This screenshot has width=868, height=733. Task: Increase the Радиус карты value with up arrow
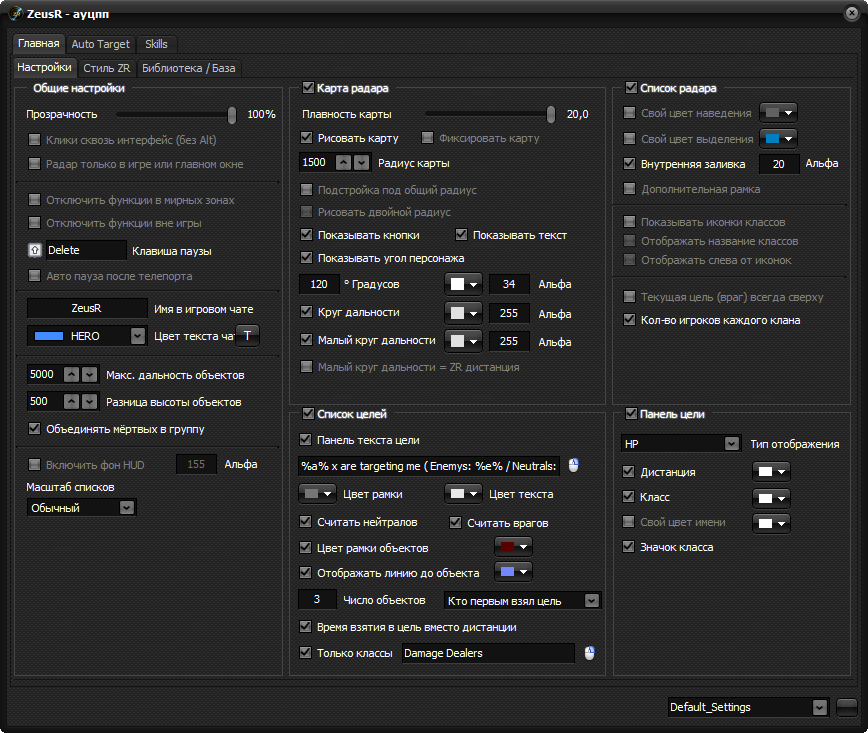point(344,163)
